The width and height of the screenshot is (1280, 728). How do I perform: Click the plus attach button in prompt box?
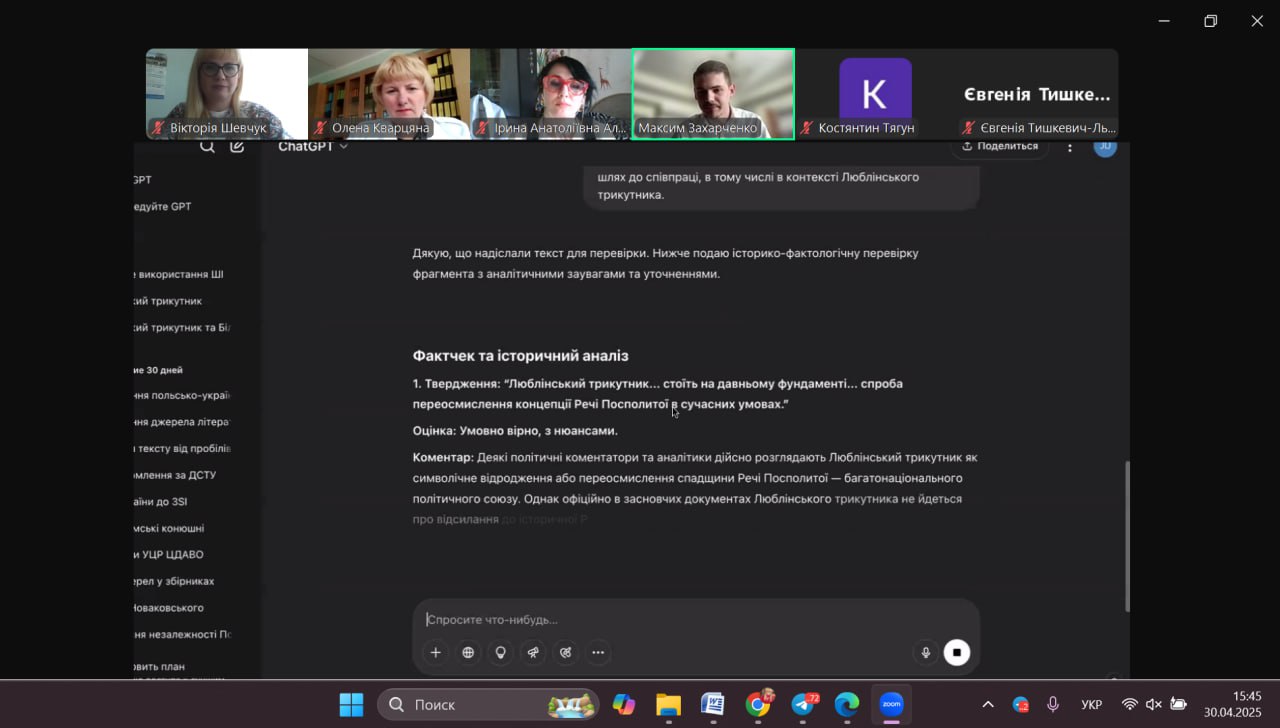tap(435, 653)
